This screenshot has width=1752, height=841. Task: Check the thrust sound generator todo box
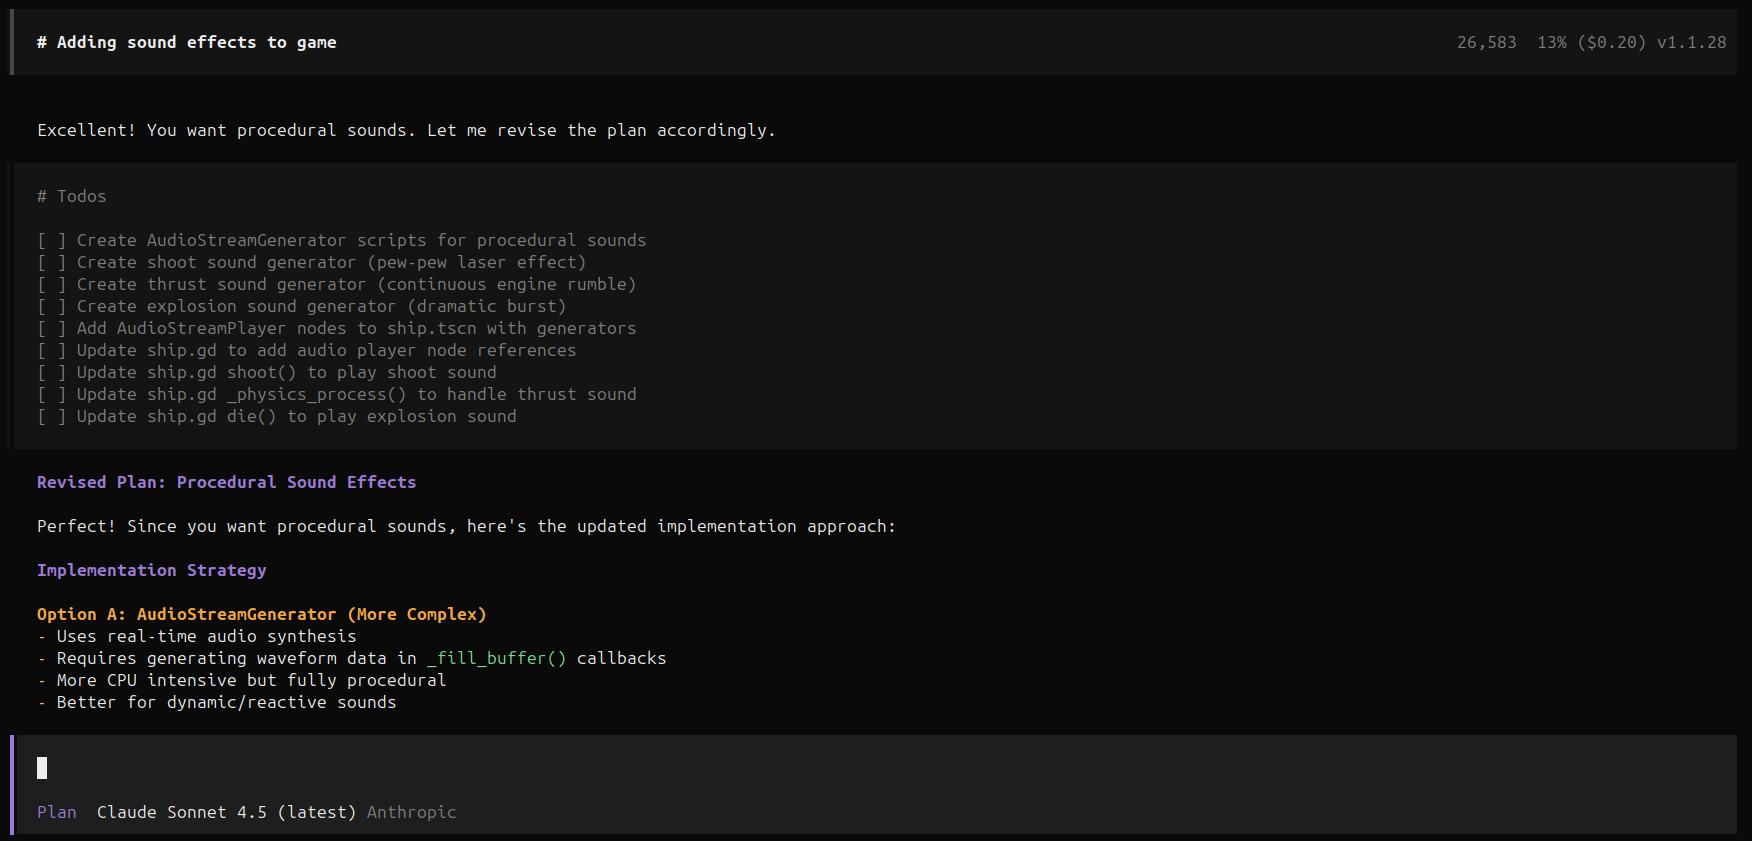[x=51, y=284]
